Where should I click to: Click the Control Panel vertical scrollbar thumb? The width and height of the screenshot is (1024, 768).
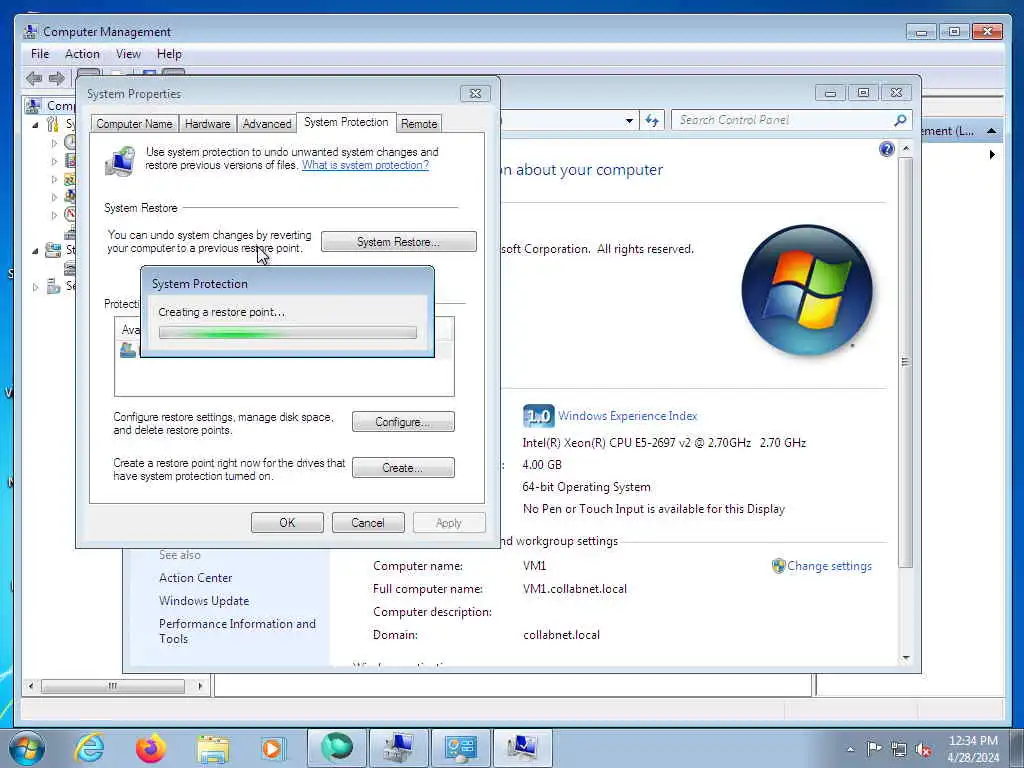point(905,362)
